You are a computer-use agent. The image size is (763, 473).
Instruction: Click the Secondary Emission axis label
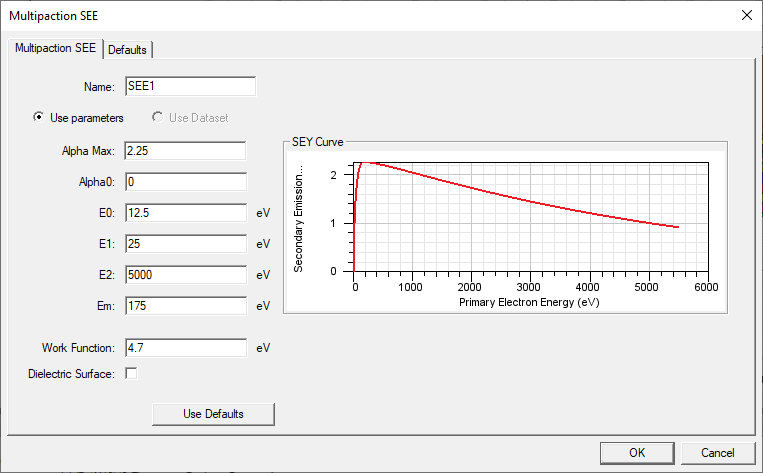[298, 218]
